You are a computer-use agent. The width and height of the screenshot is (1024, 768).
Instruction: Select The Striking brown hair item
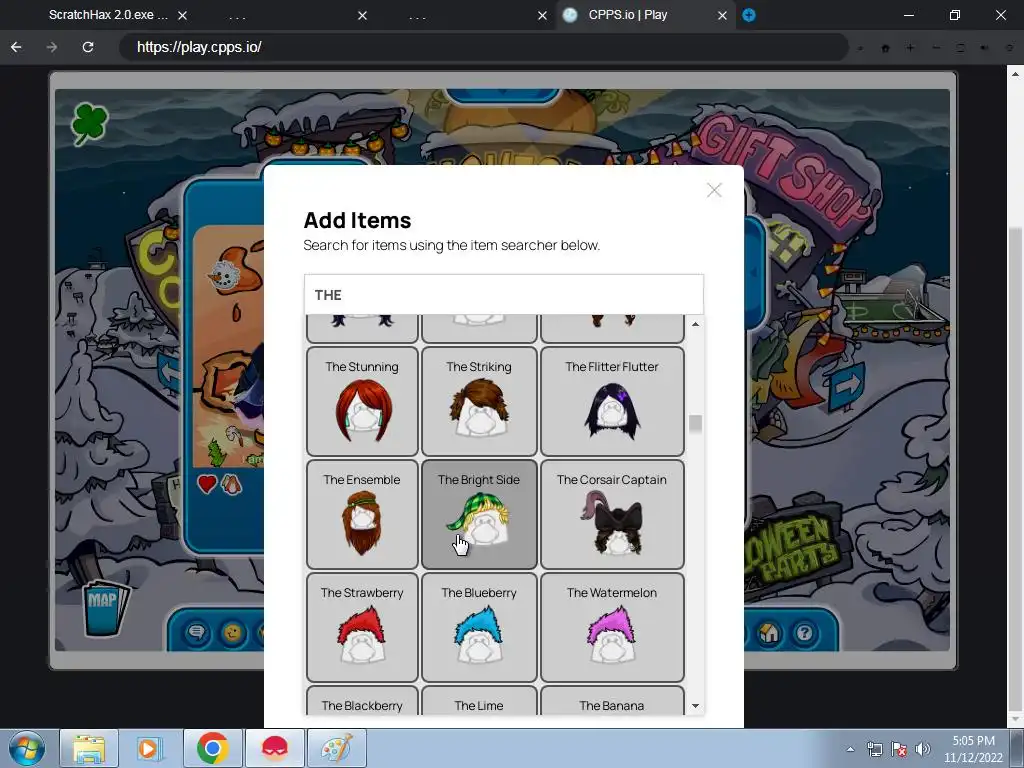click(479, 401)
